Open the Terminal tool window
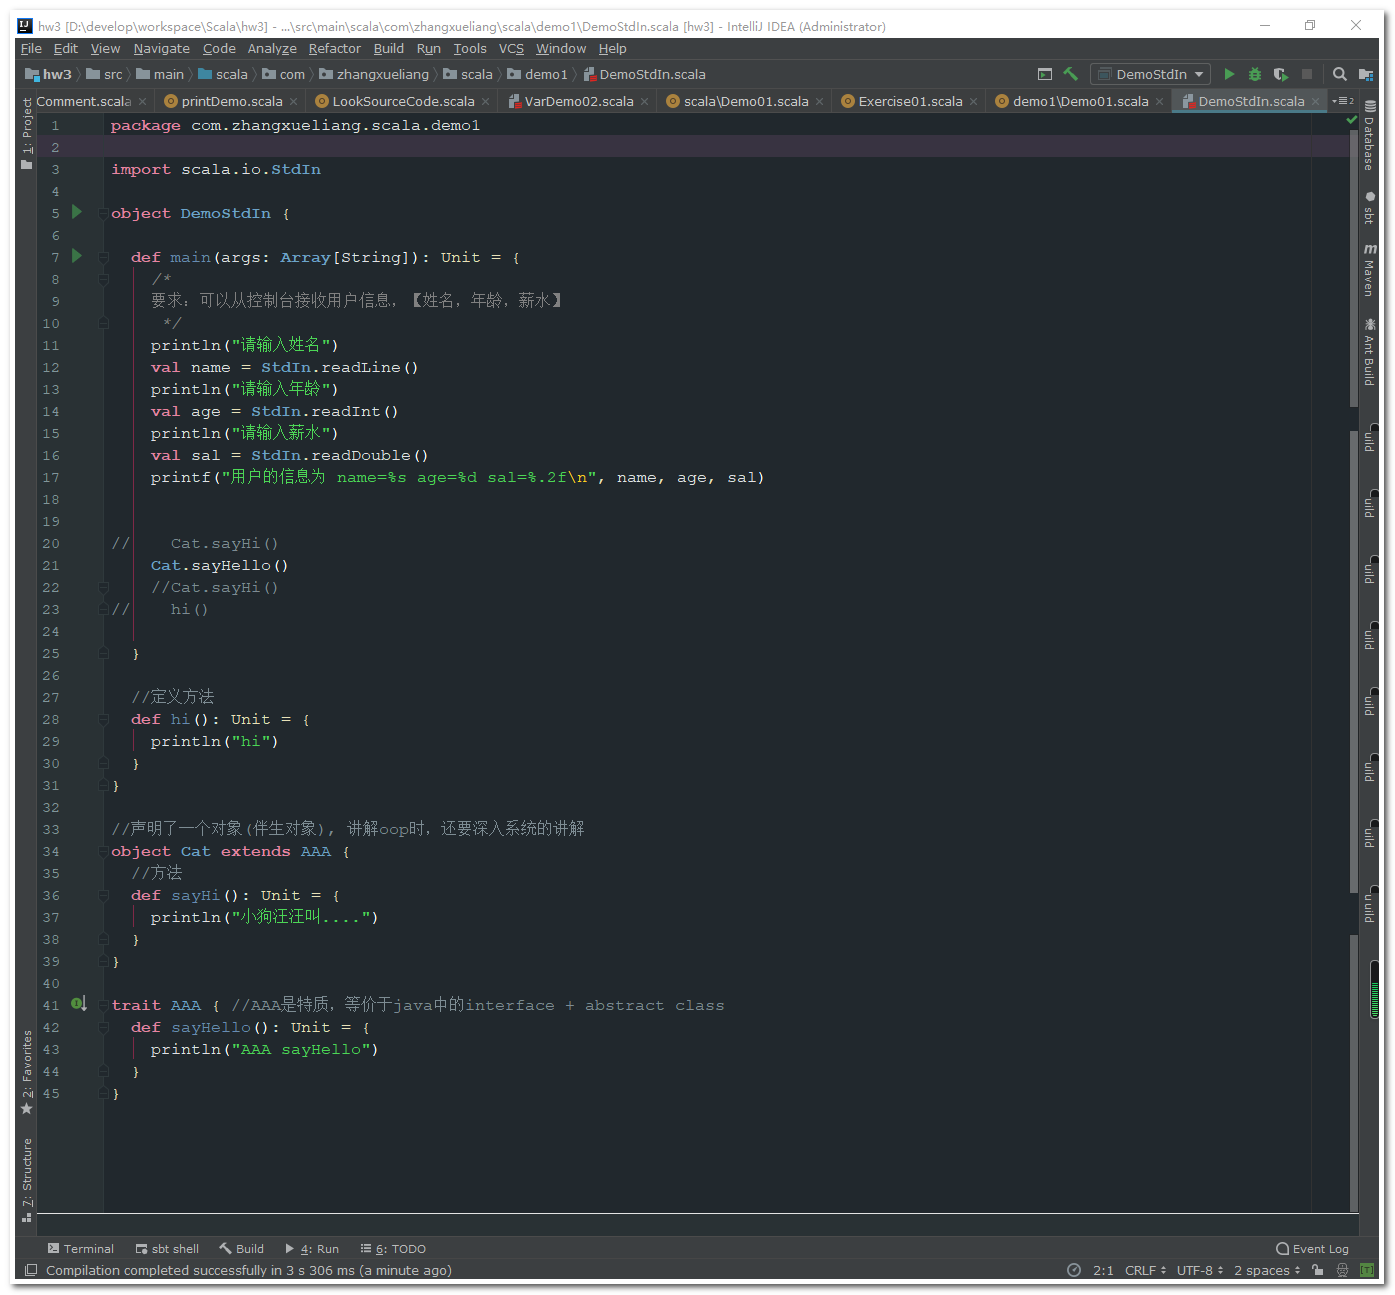Viewport: 1395px width, 1295px height. click(81, 1248)
